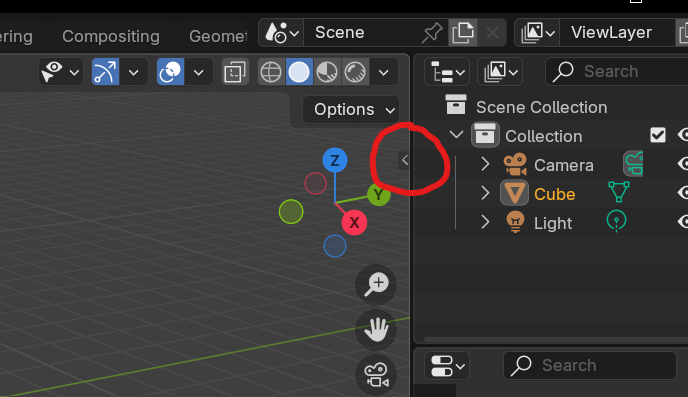The width and height of the screenshot is (688, 397).
Task: Toggle the camera view button
Action: pos(376,375)
